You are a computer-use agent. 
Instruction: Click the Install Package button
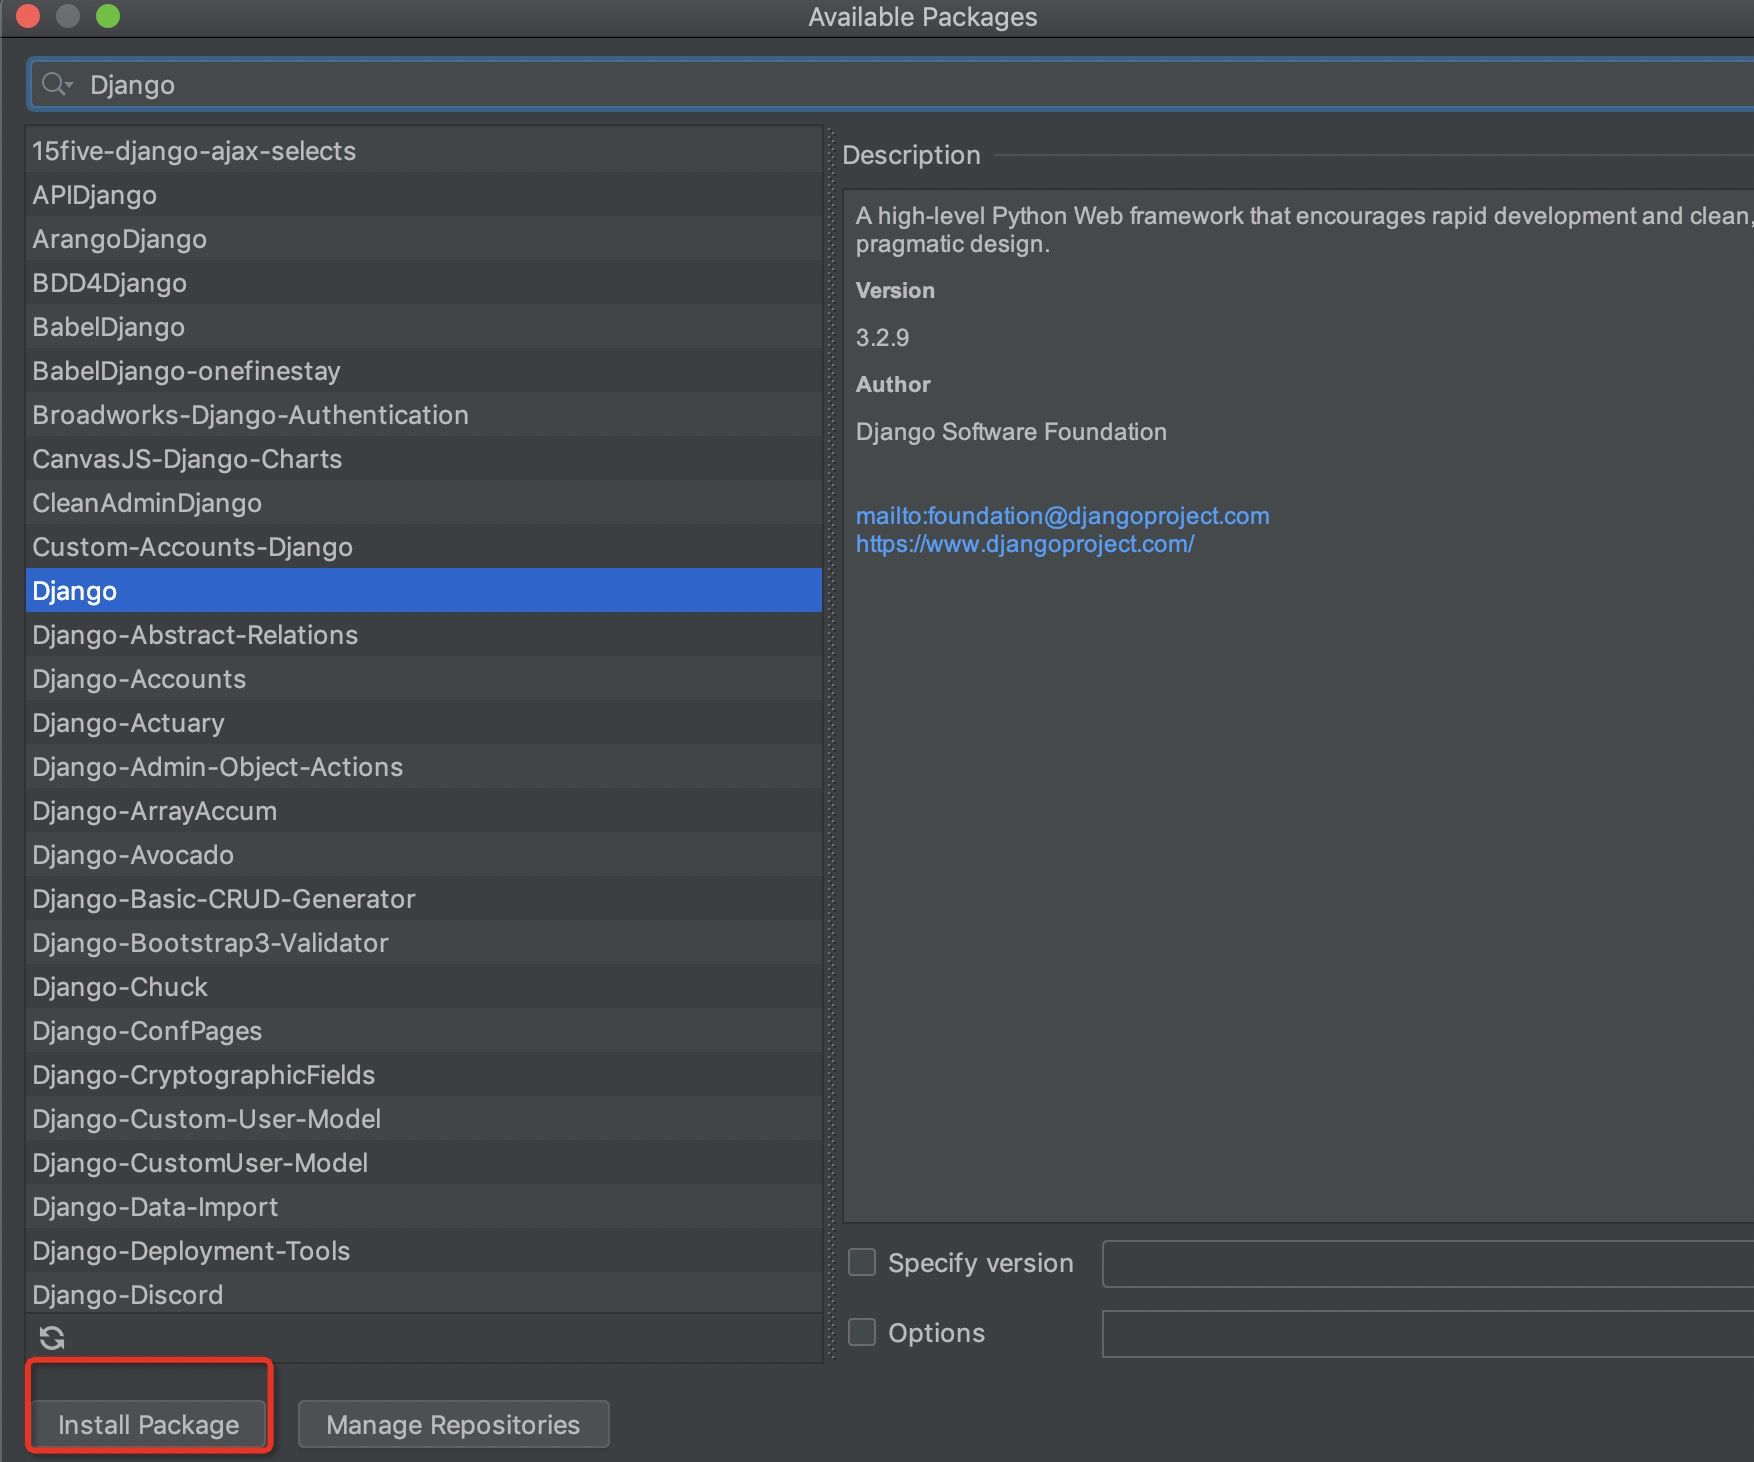tap(149, 1424)
